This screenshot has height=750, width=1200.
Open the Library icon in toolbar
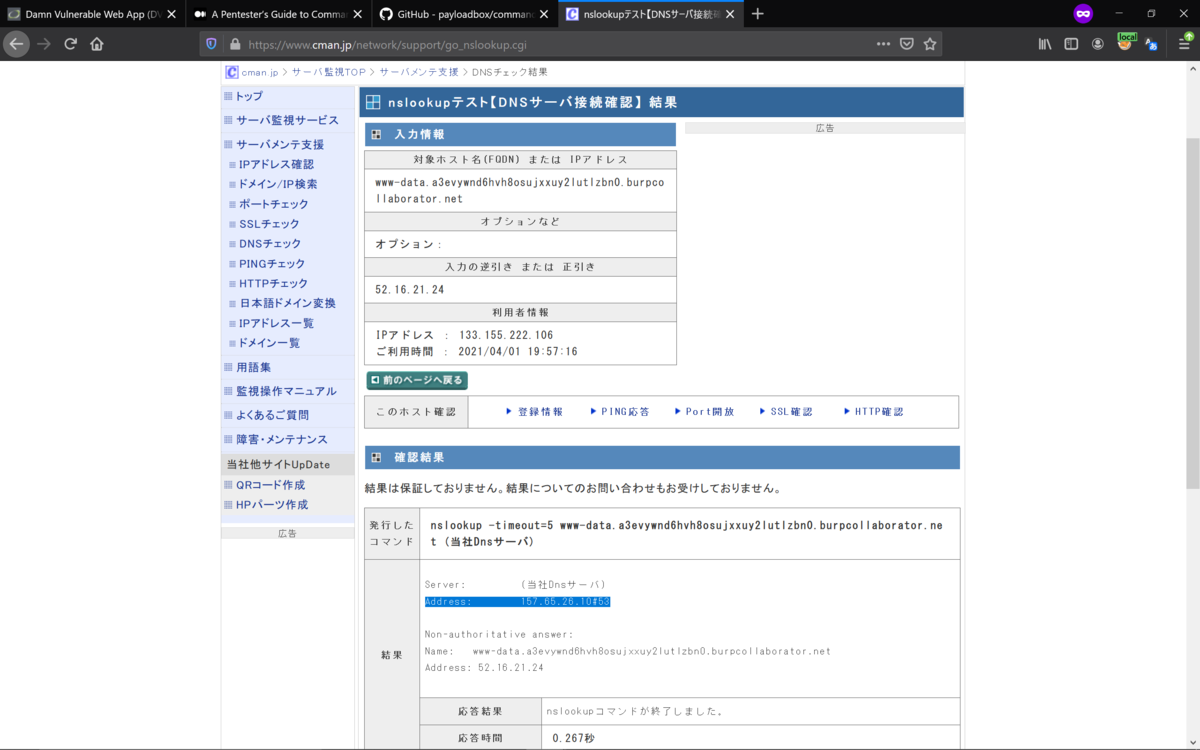(1045, 44)
